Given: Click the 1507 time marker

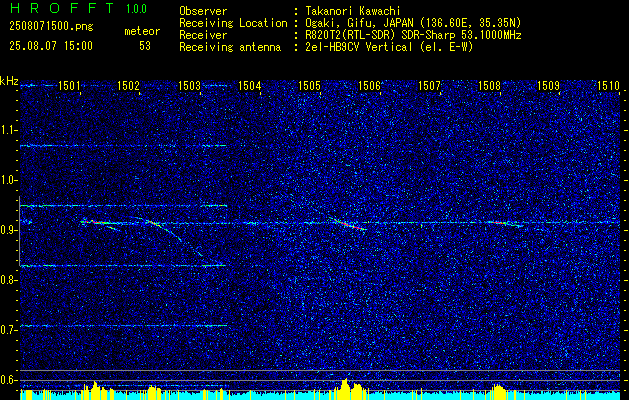Looking at the screenshot, I should [x=429, y=86].
